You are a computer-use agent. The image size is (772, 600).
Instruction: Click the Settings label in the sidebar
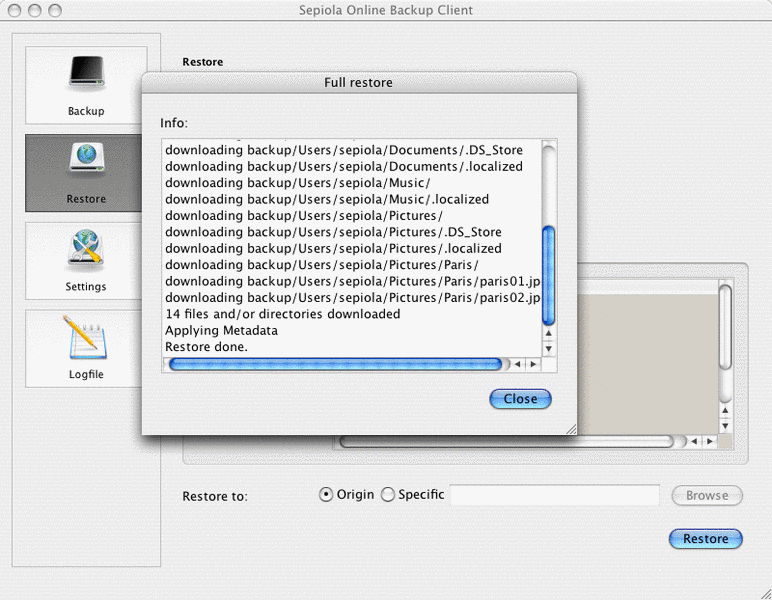tap(86, 286)
